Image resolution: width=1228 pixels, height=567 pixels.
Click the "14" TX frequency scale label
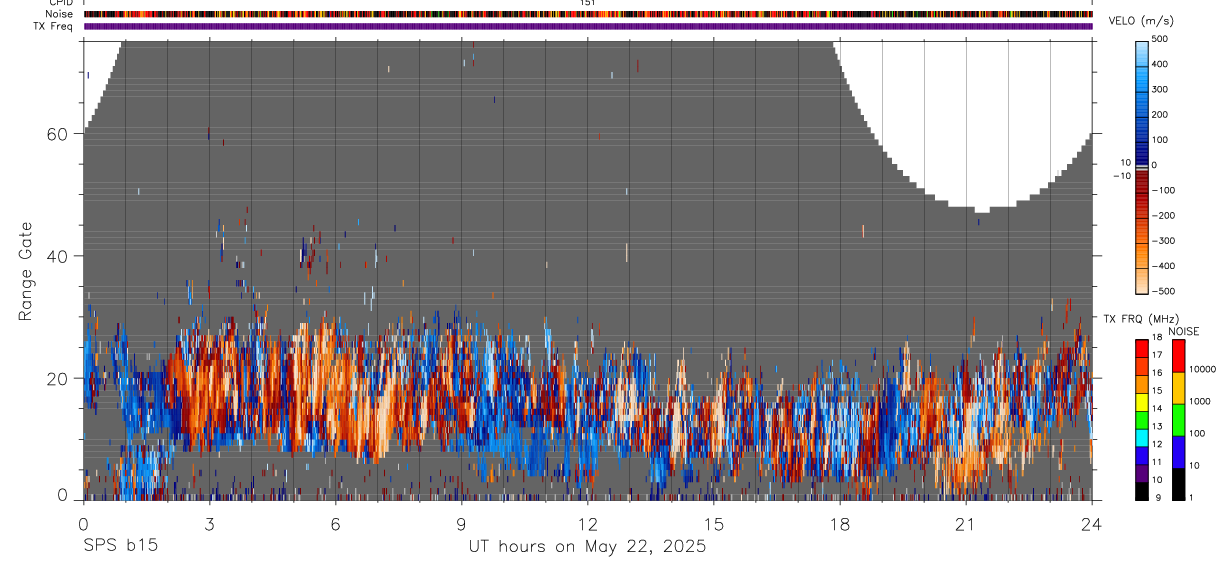[1156, 409]
